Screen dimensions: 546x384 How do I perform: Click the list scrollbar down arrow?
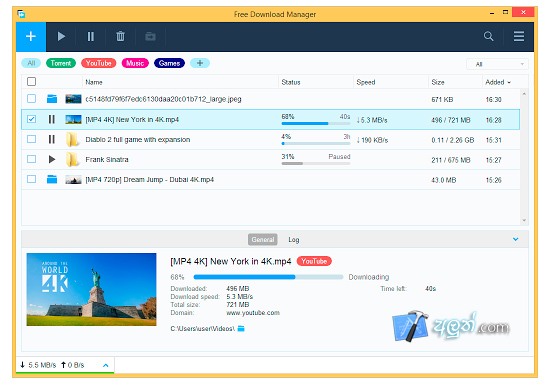click(x=524, y=220)
